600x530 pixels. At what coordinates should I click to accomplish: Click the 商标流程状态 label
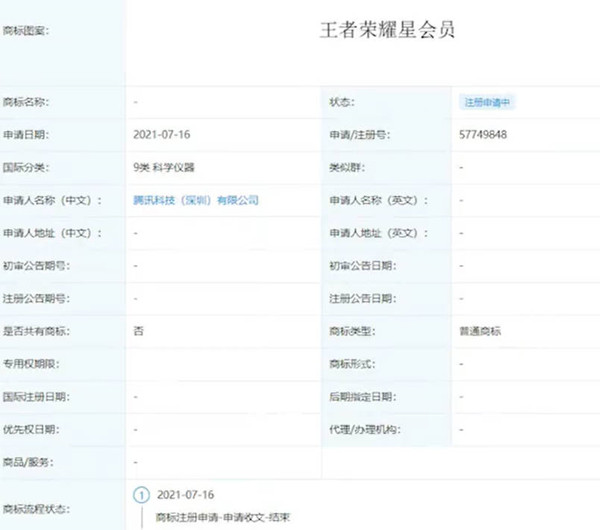(x=36, y=509)
